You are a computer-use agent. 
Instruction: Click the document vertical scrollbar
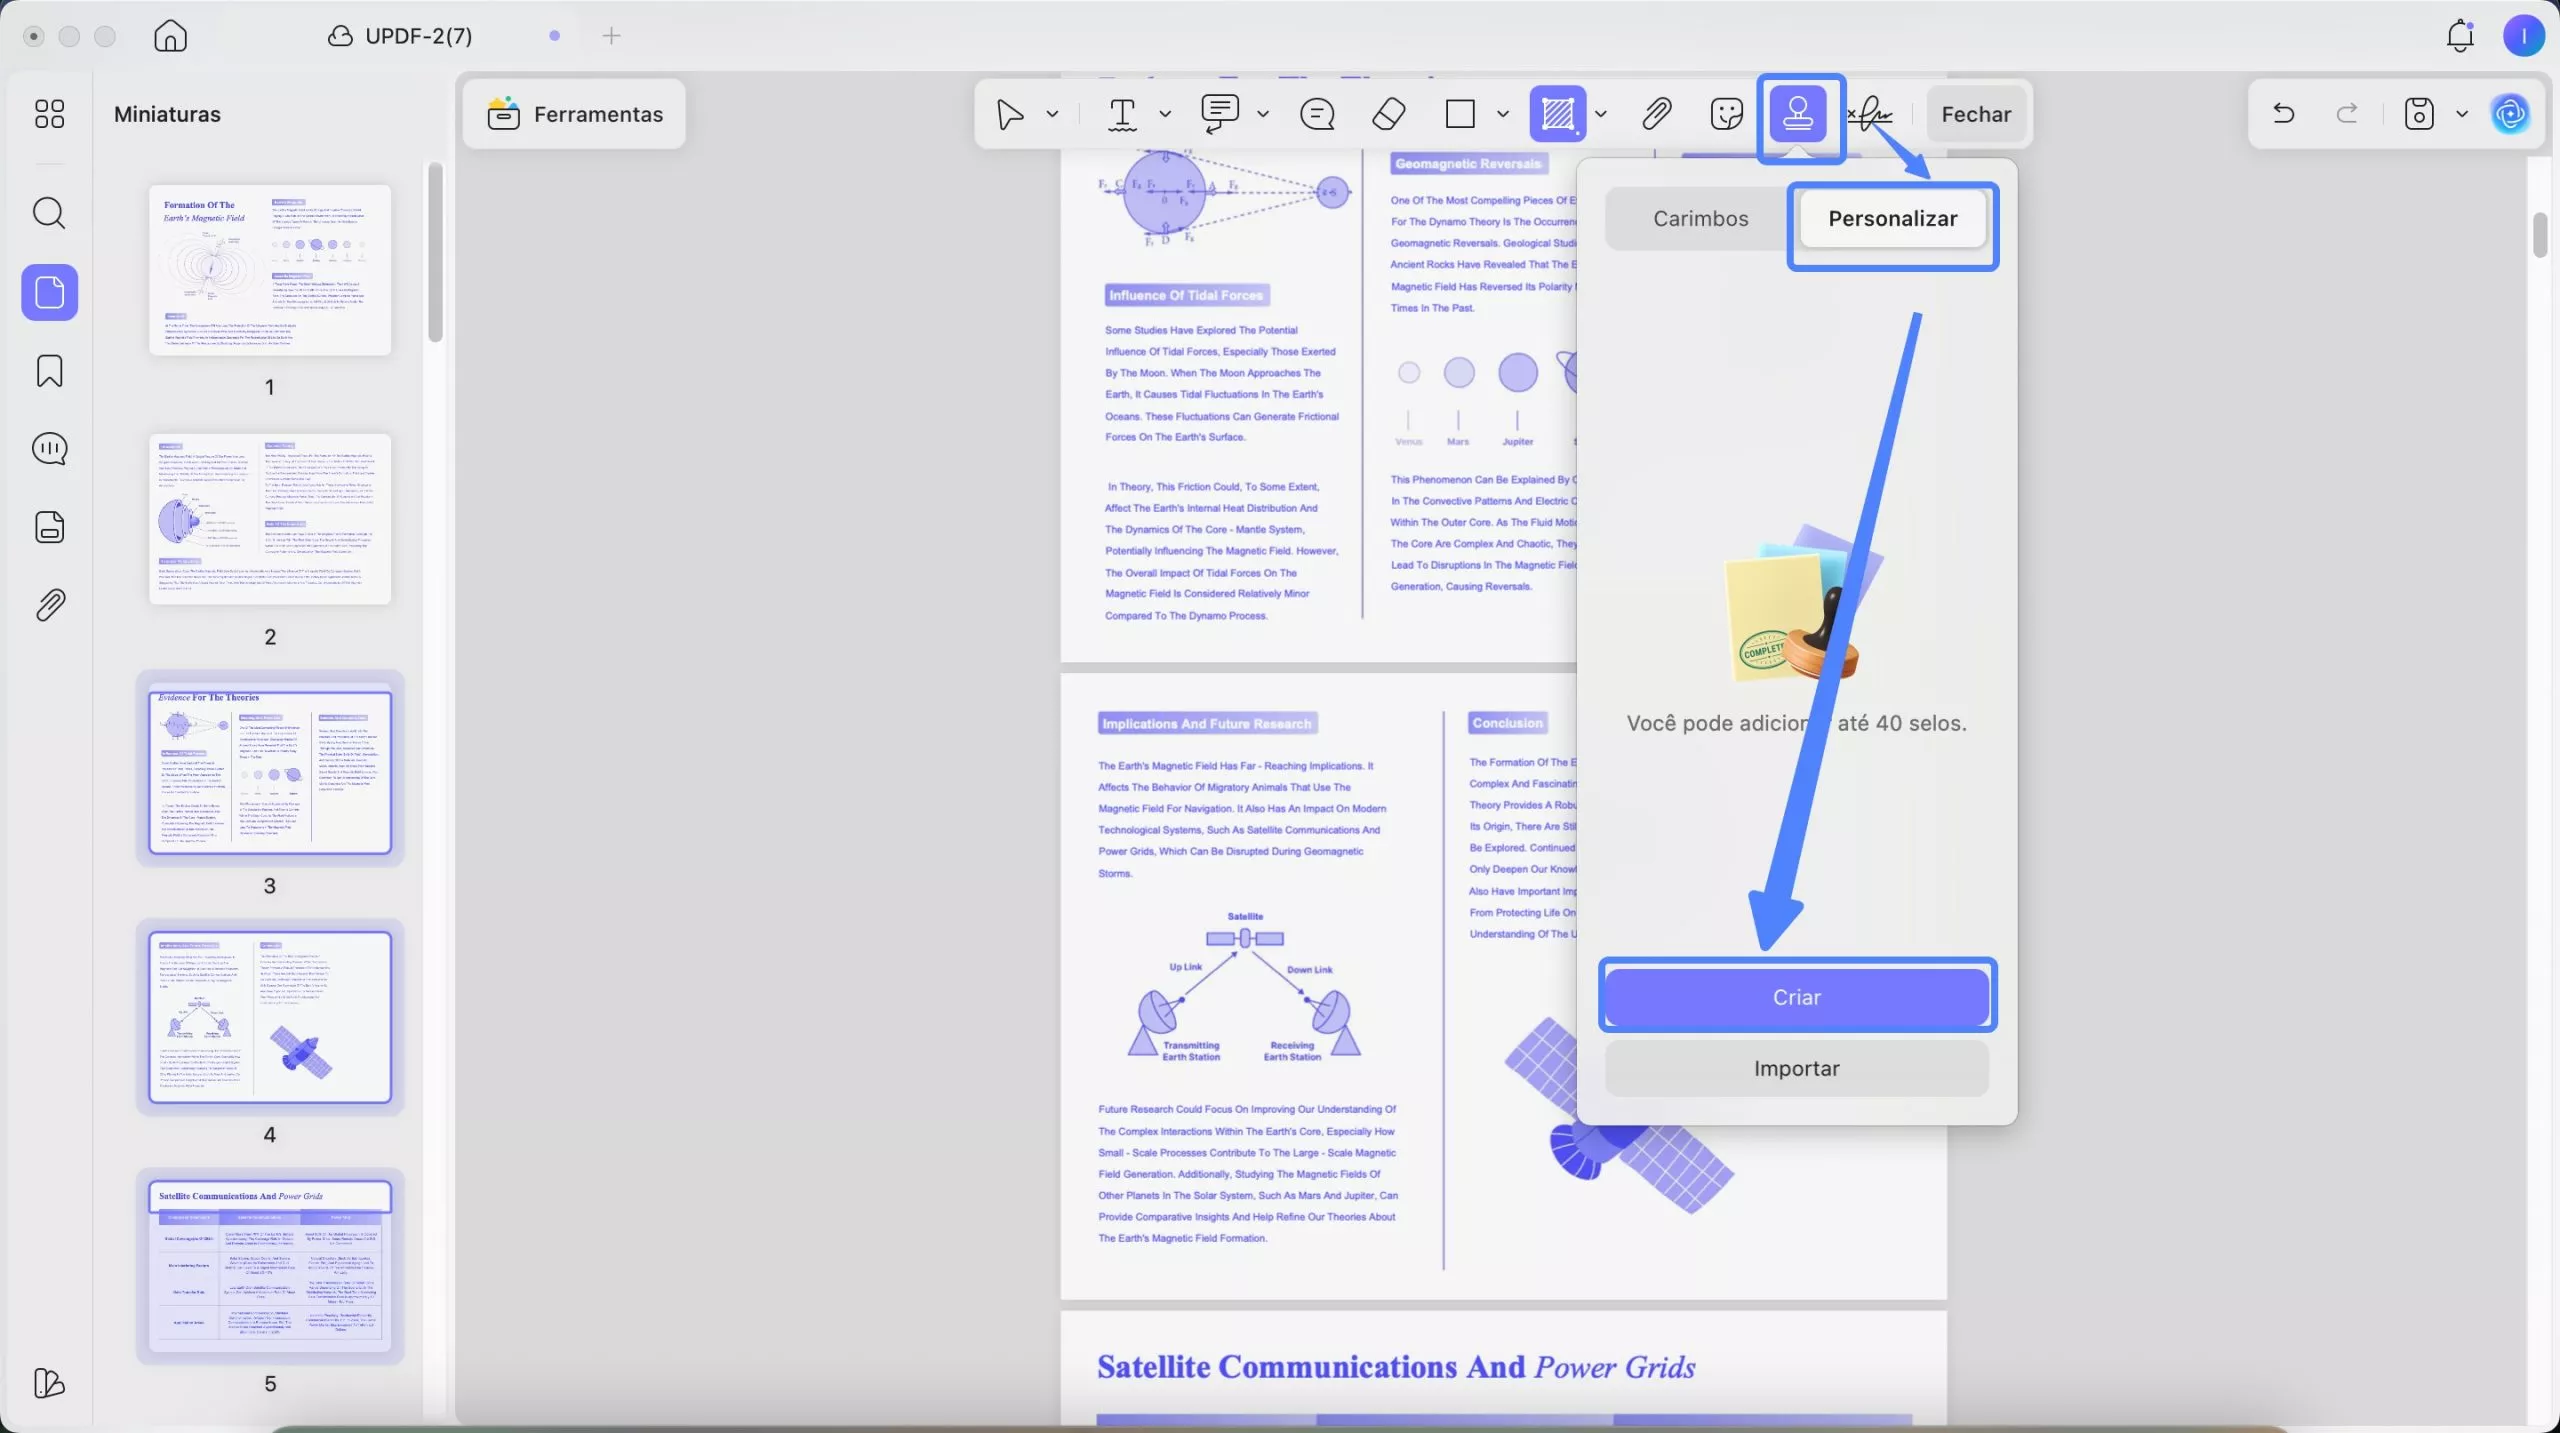[x=2540, y=236]
